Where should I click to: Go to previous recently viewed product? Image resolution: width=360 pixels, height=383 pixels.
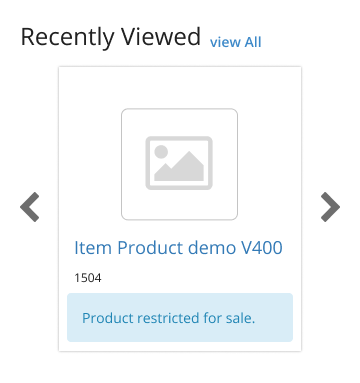[x=30, y=207]
